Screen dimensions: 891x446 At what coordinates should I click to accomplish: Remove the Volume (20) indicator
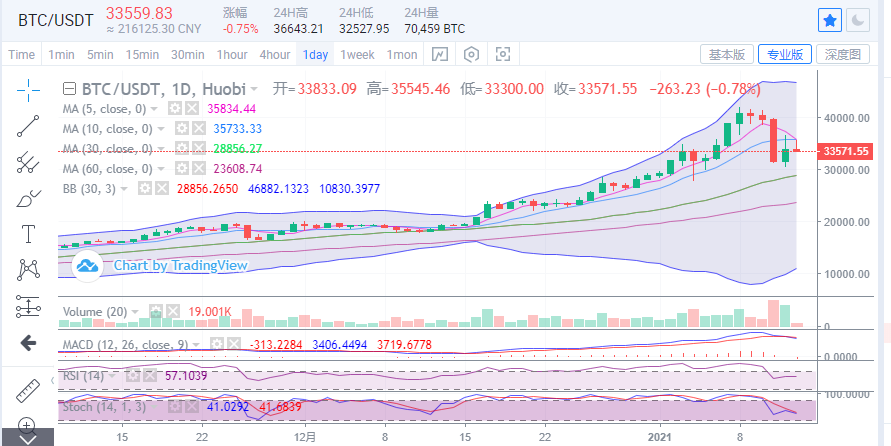173,311
